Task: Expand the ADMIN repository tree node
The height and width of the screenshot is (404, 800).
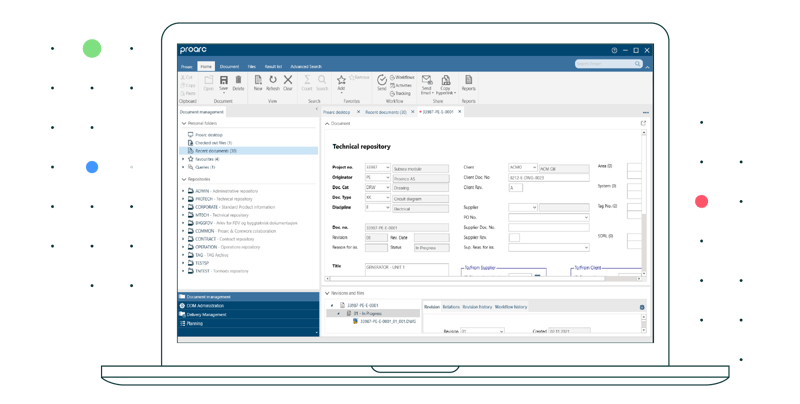Action: click(183, 191)
